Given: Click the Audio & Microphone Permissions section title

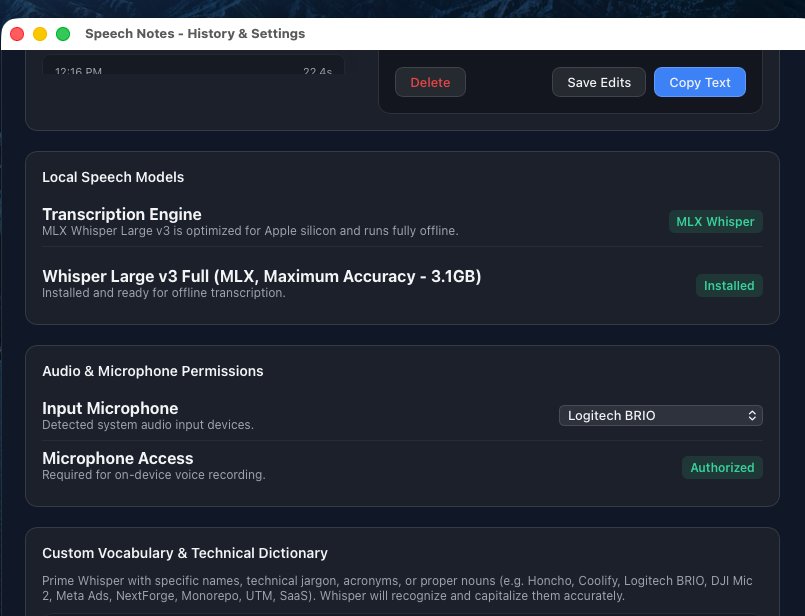Looking at the screenshot, I should click(152, 371).
